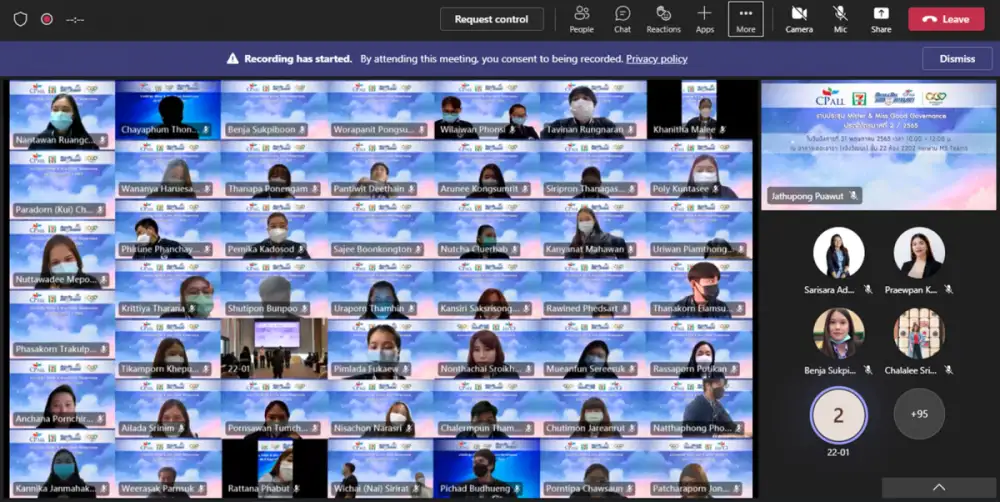Open the Reactions menu
This screenshot has width=1000, height=502.
point(663,19)
